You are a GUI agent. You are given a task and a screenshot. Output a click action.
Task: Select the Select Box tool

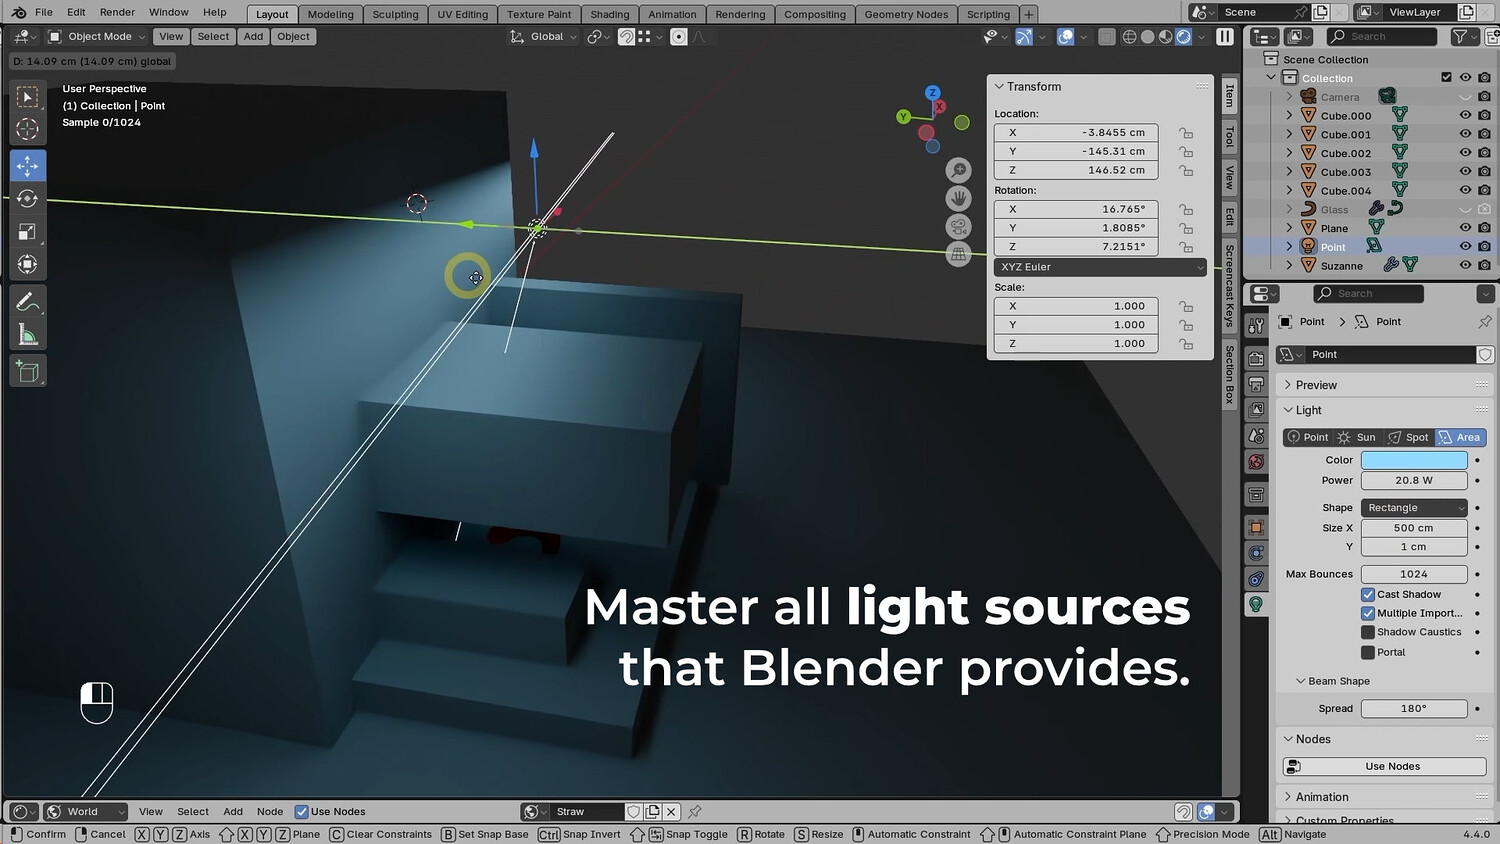28,97
